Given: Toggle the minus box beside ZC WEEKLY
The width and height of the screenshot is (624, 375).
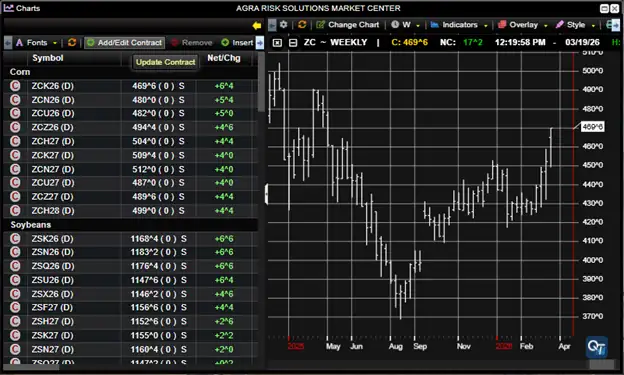Looking at the screenshot, I should pyautogui.click(x=293, y=43).
